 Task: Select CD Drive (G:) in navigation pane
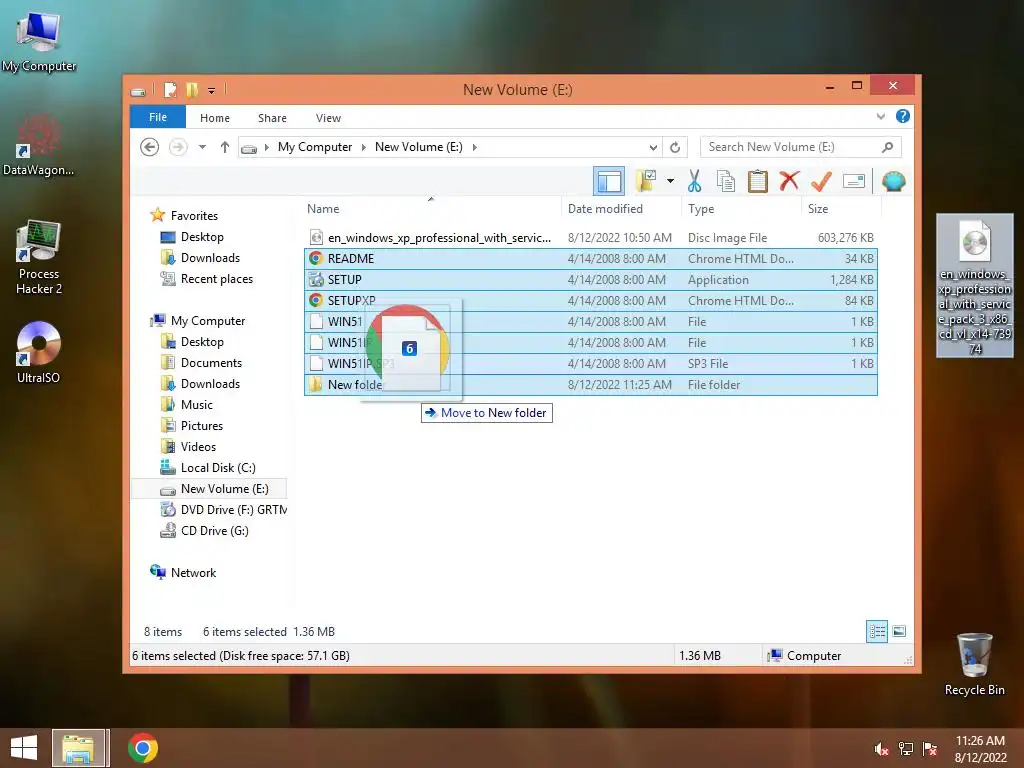tap(214, 530)
